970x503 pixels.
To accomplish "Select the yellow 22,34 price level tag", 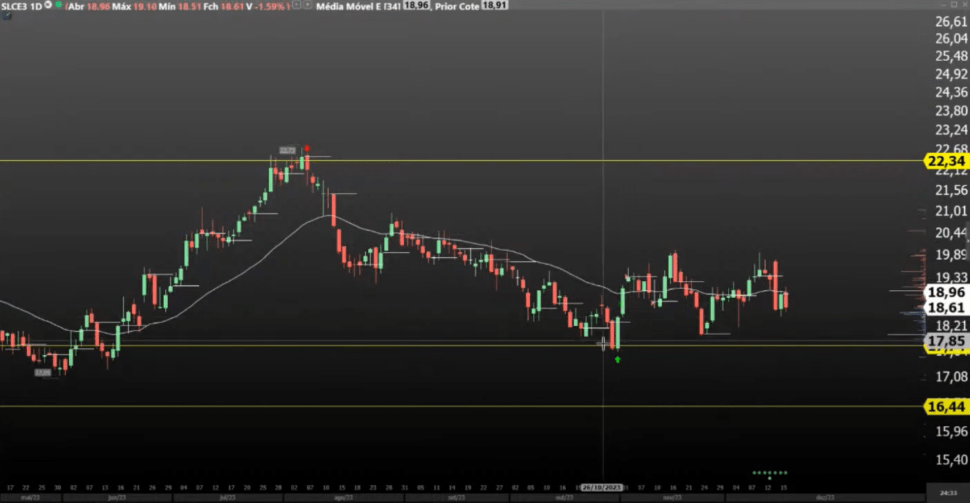I will (946, 161).
